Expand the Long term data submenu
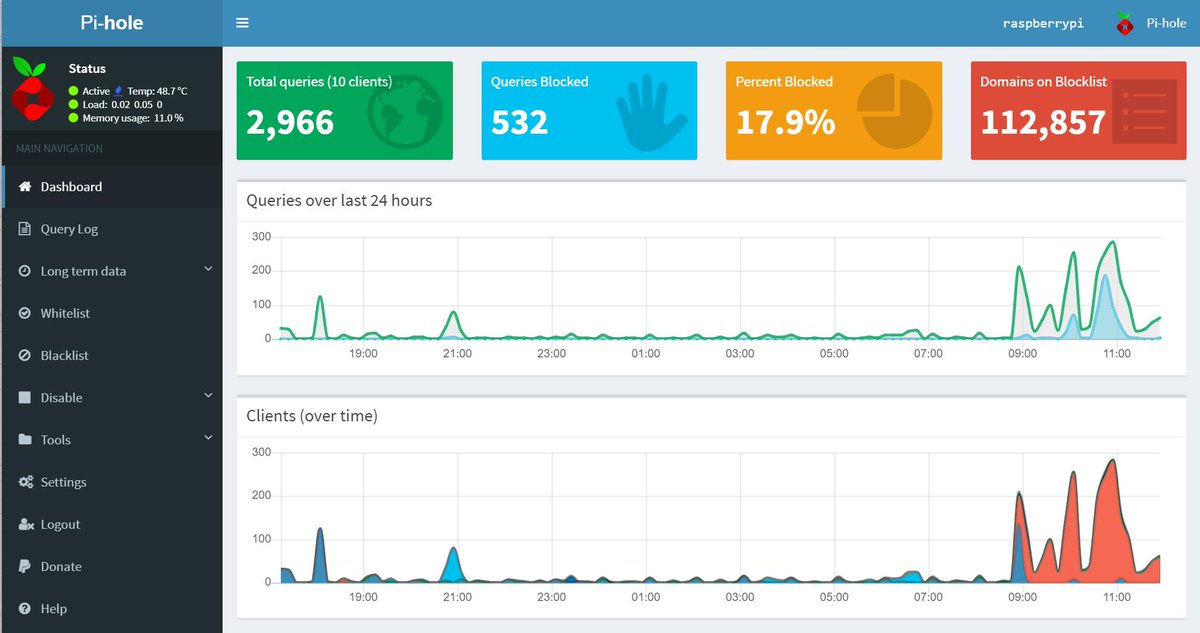Screen dimensions: 1200x633 [x=208, y=270]
